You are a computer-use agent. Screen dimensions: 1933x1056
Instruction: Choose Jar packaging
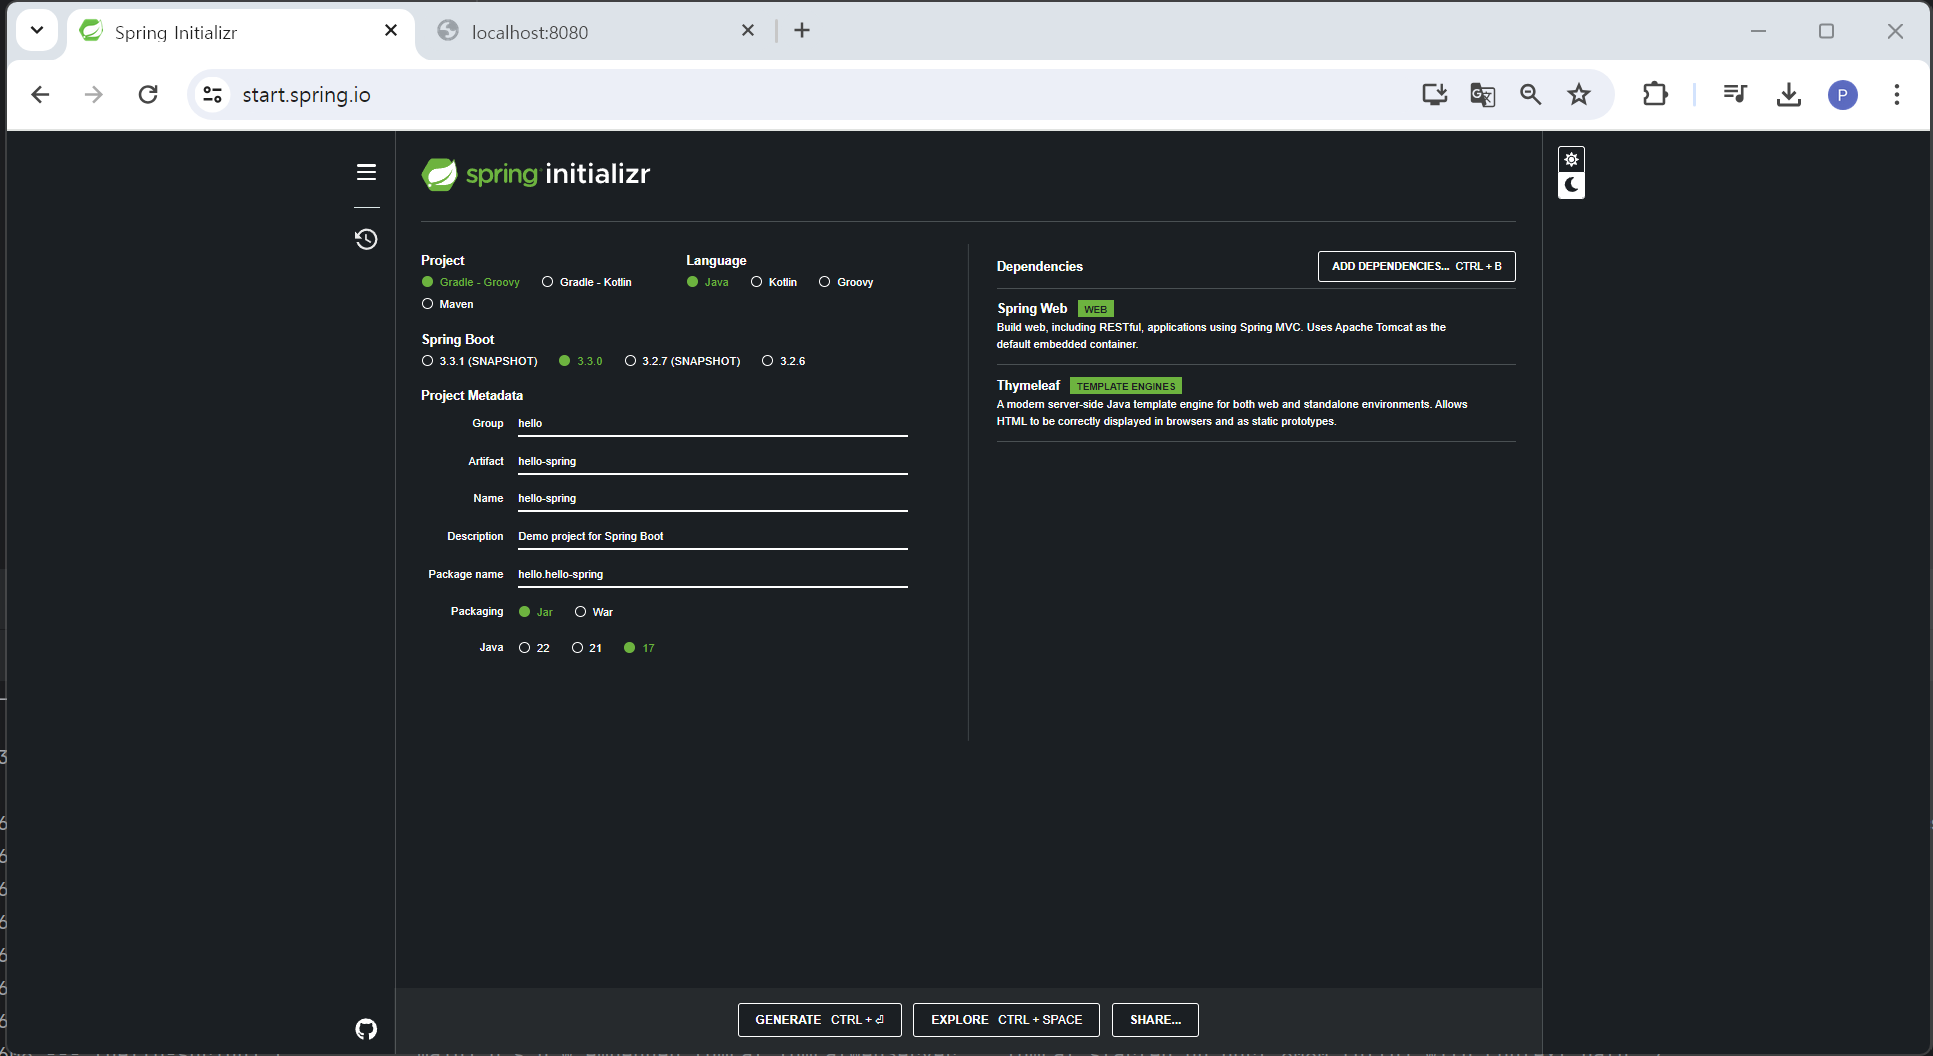(x=536, y=612)
